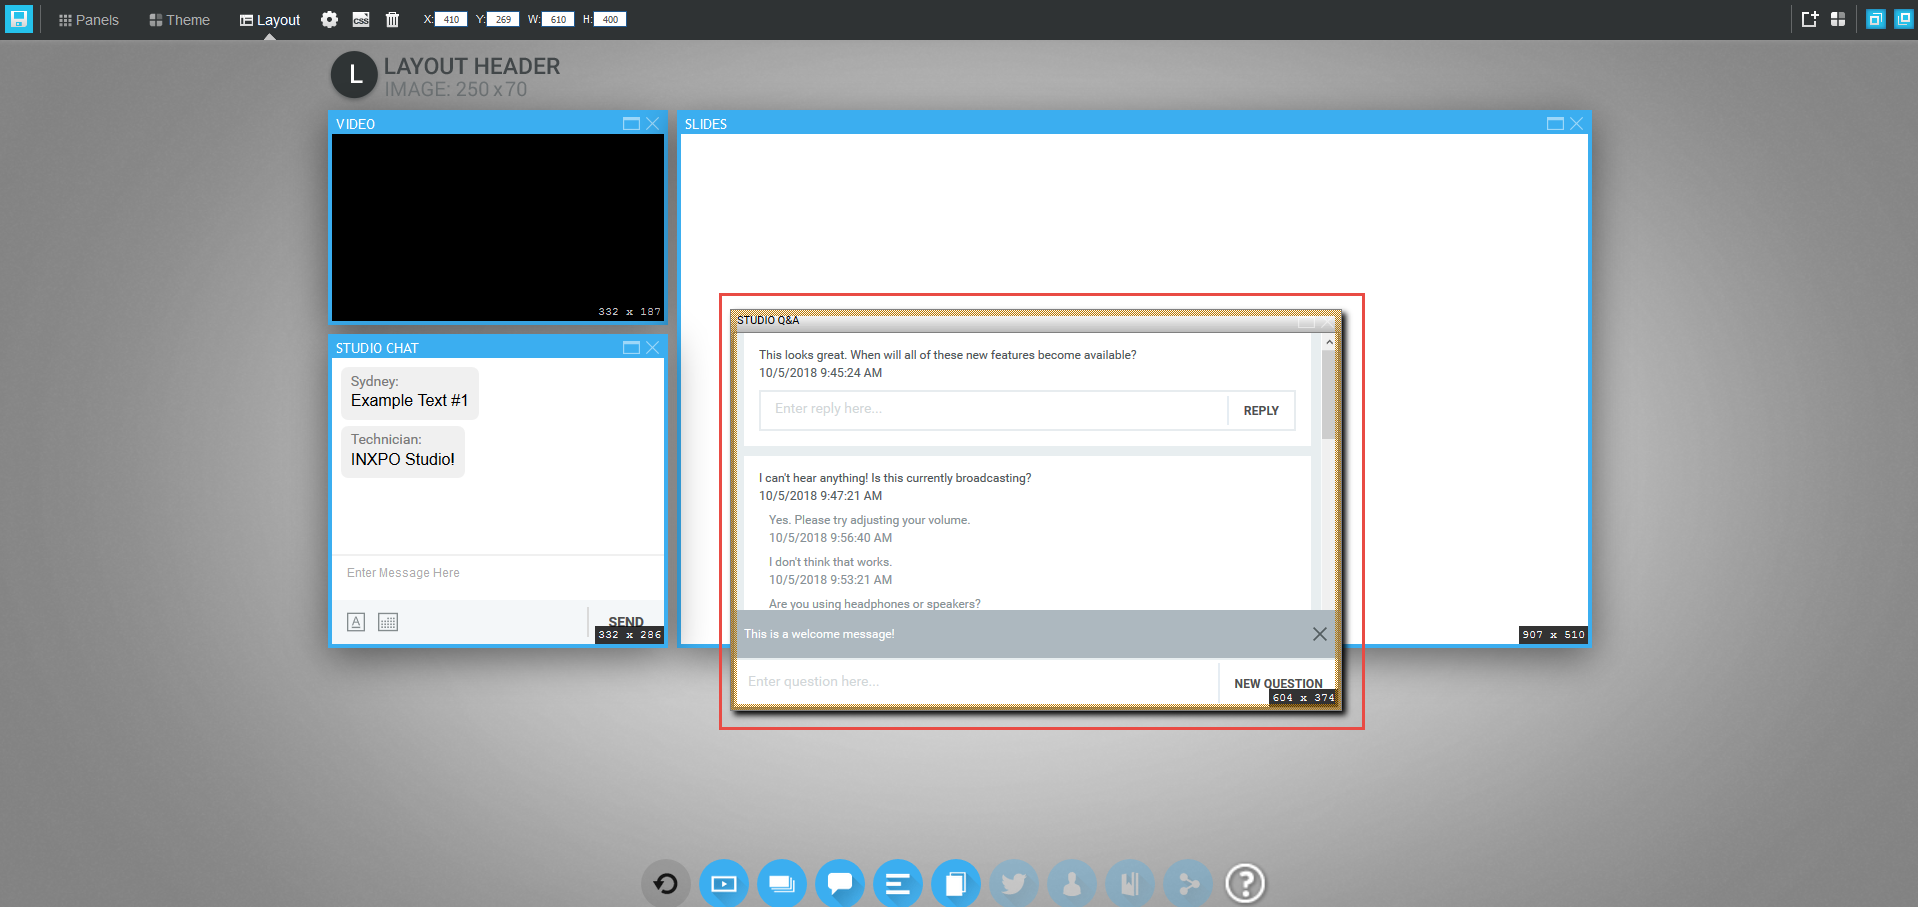Toggle the chat speech bubble dock icon
Screen dimensions: 1918x907
pos(840,884)
